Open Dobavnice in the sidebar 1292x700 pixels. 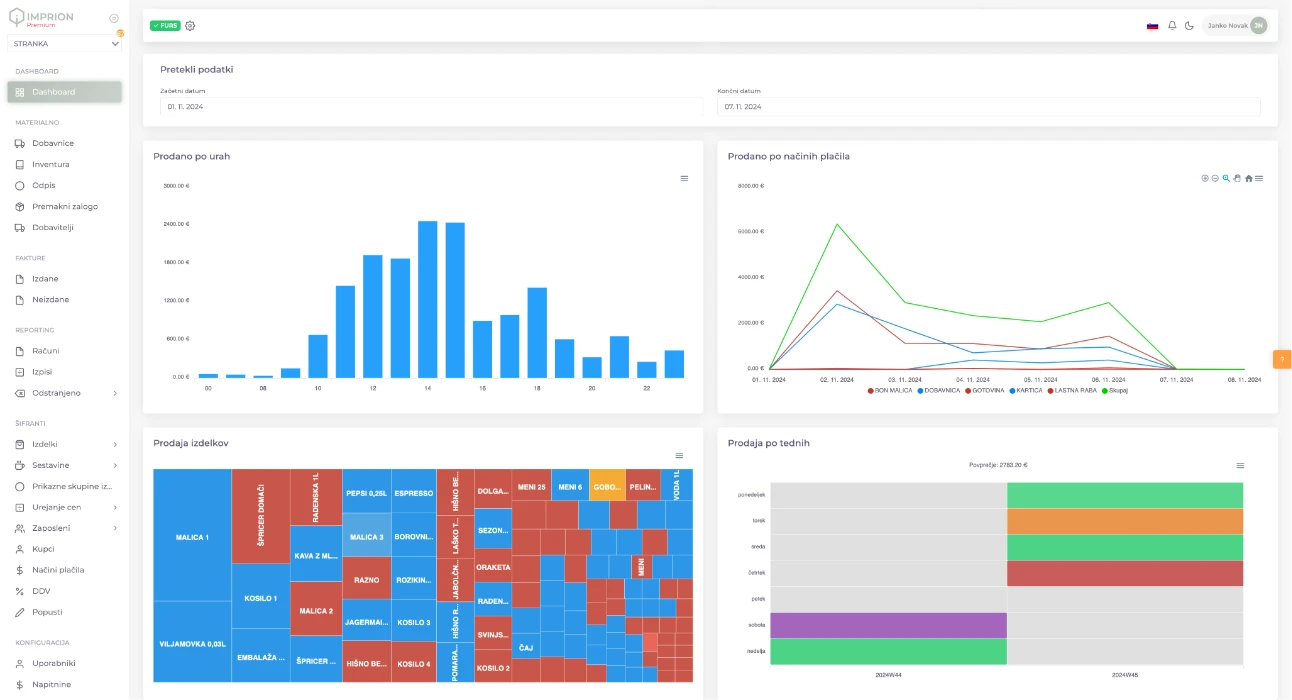(x=52, y=143)
